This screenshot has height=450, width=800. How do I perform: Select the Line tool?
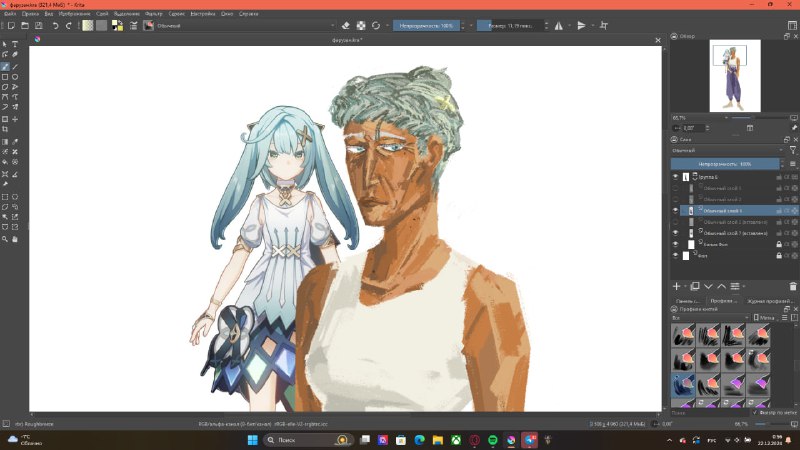(15, 67)
